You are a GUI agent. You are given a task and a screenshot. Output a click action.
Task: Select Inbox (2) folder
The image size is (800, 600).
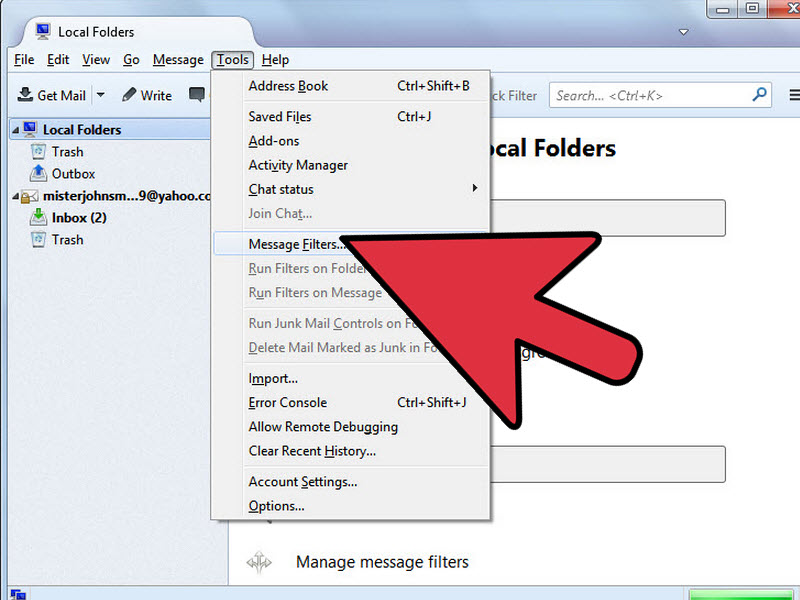coord(79,218)
